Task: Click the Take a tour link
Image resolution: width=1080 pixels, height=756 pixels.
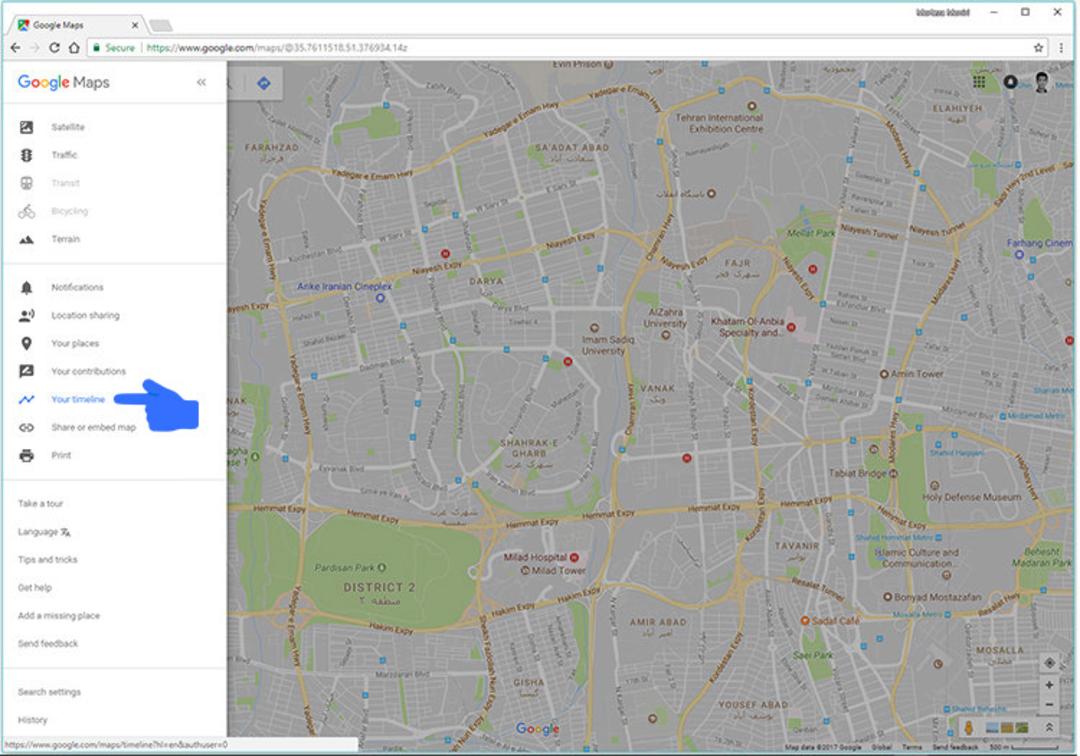Action: [41, 504]
